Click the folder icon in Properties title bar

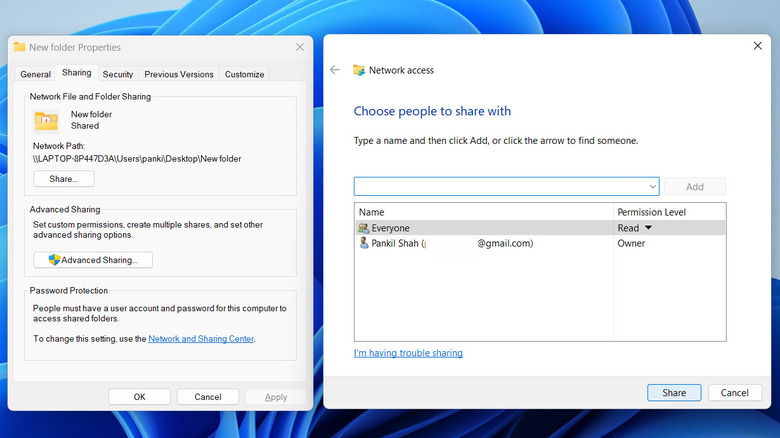19,47
